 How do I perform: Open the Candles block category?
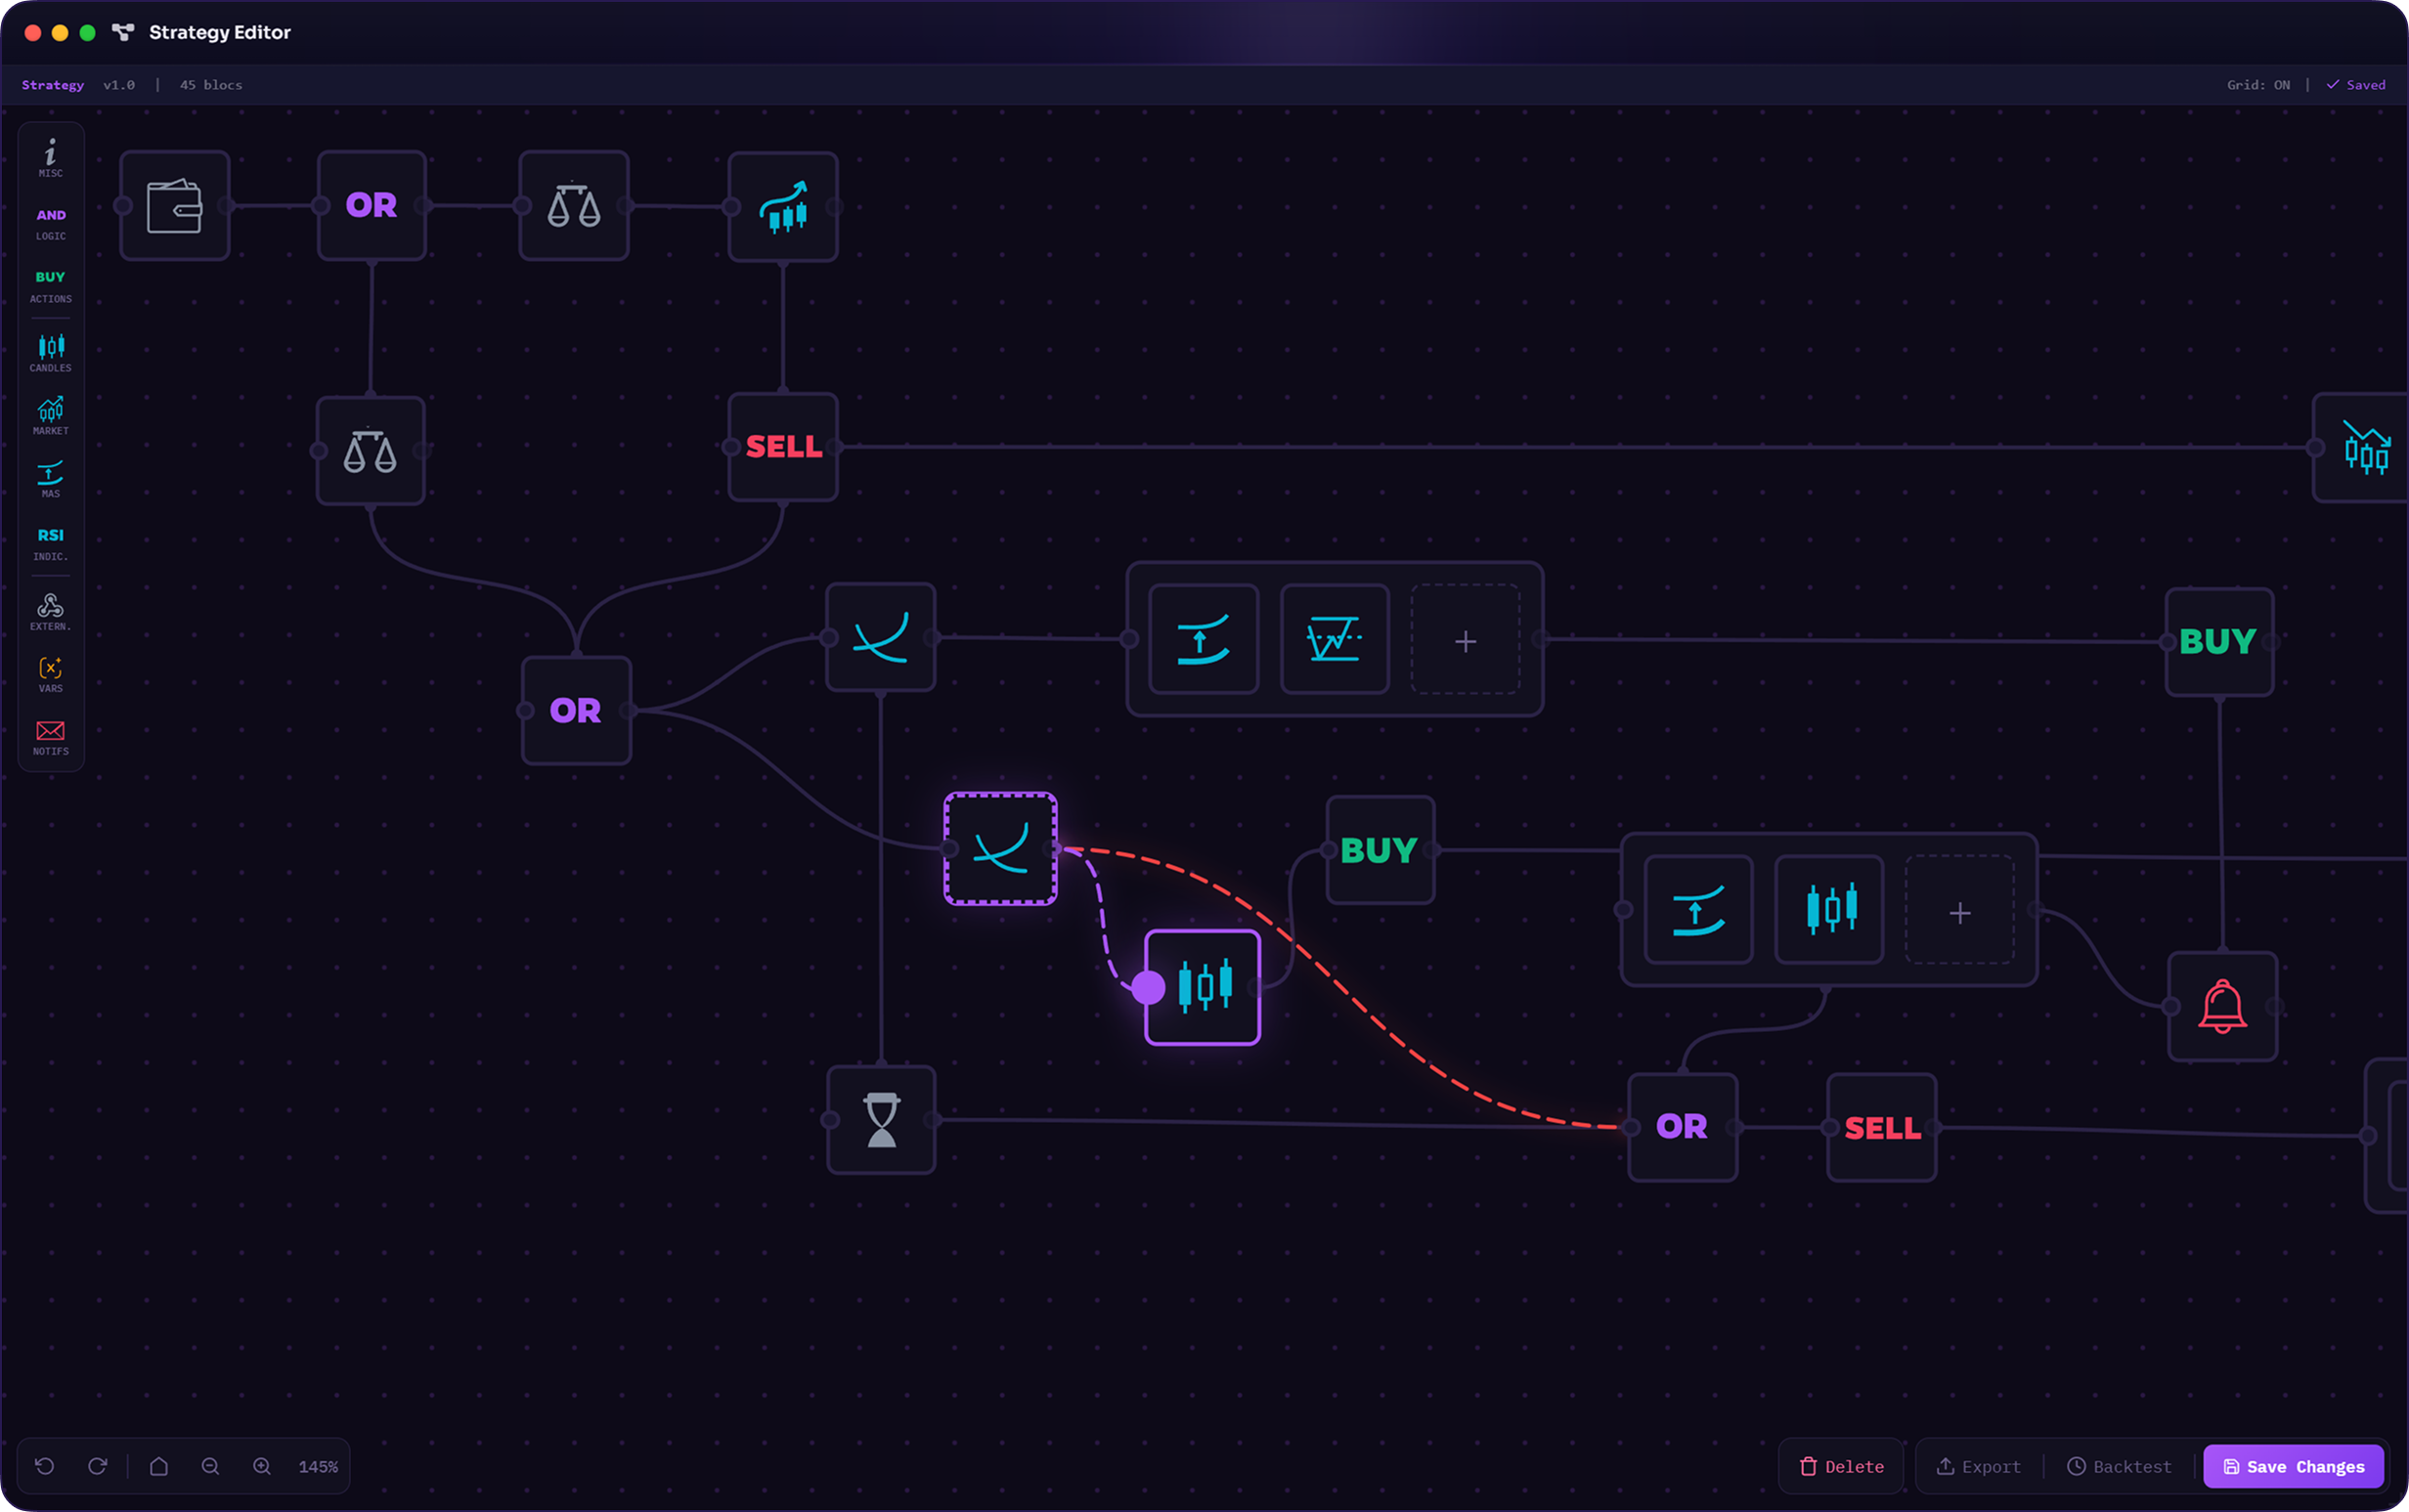click(50, 353)
